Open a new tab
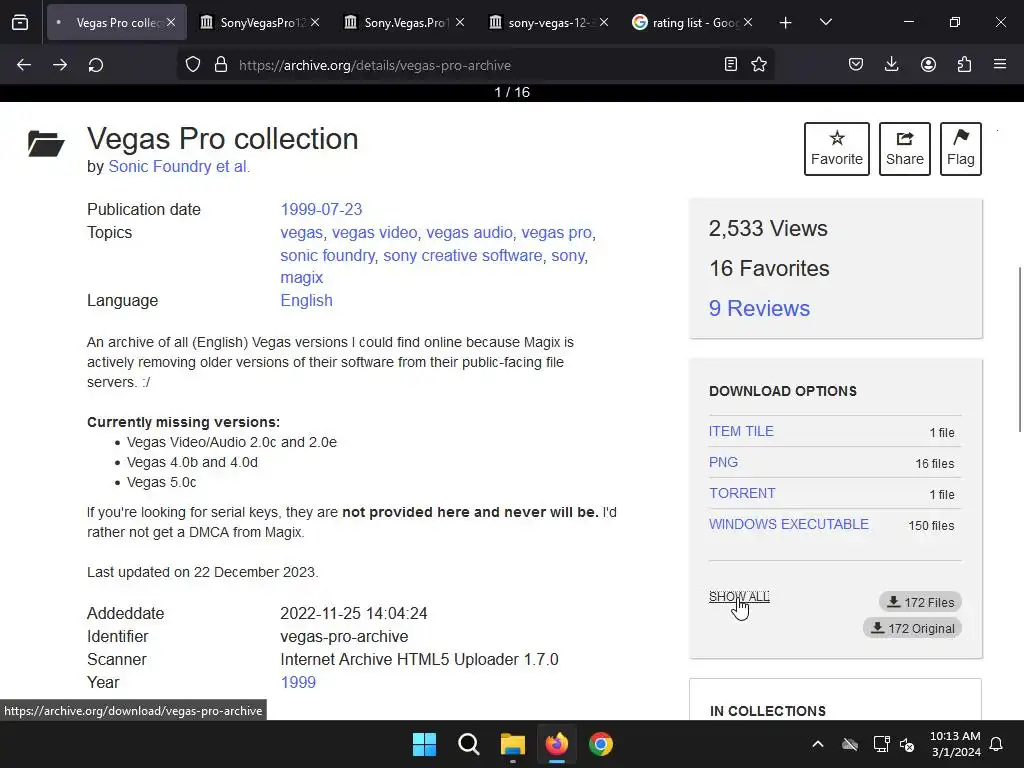The height and width of the screenshot is (768, 1024). pyautogui.click(x=786, y=23)
